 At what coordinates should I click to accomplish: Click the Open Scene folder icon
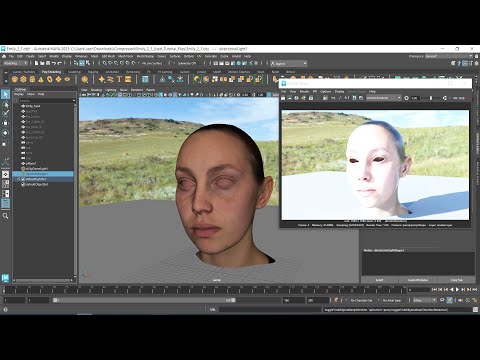42,63
